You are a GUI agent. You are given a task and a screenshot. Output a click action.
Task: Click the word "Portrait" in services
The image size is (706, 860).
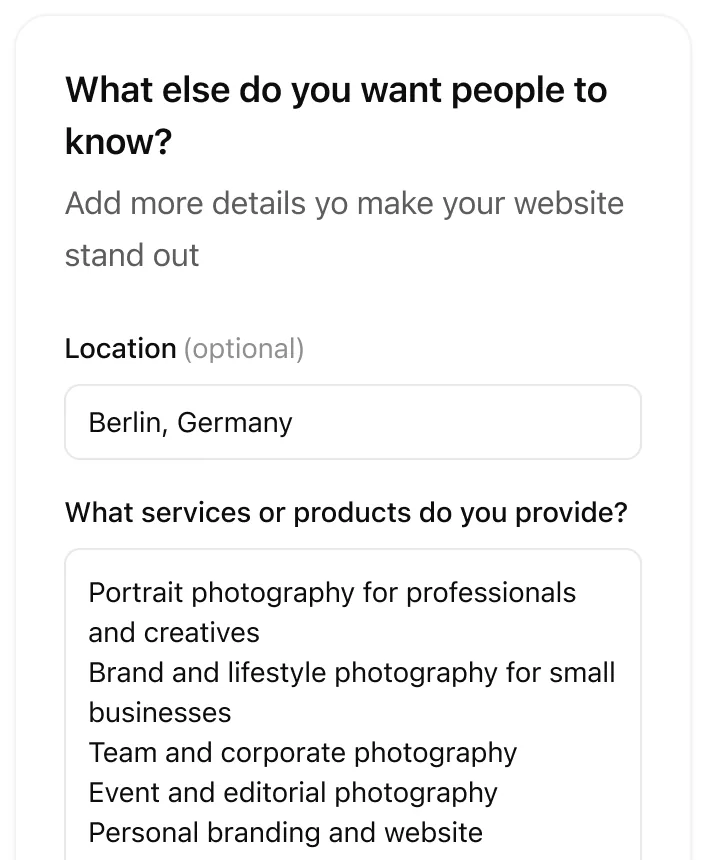coord(136,593)
